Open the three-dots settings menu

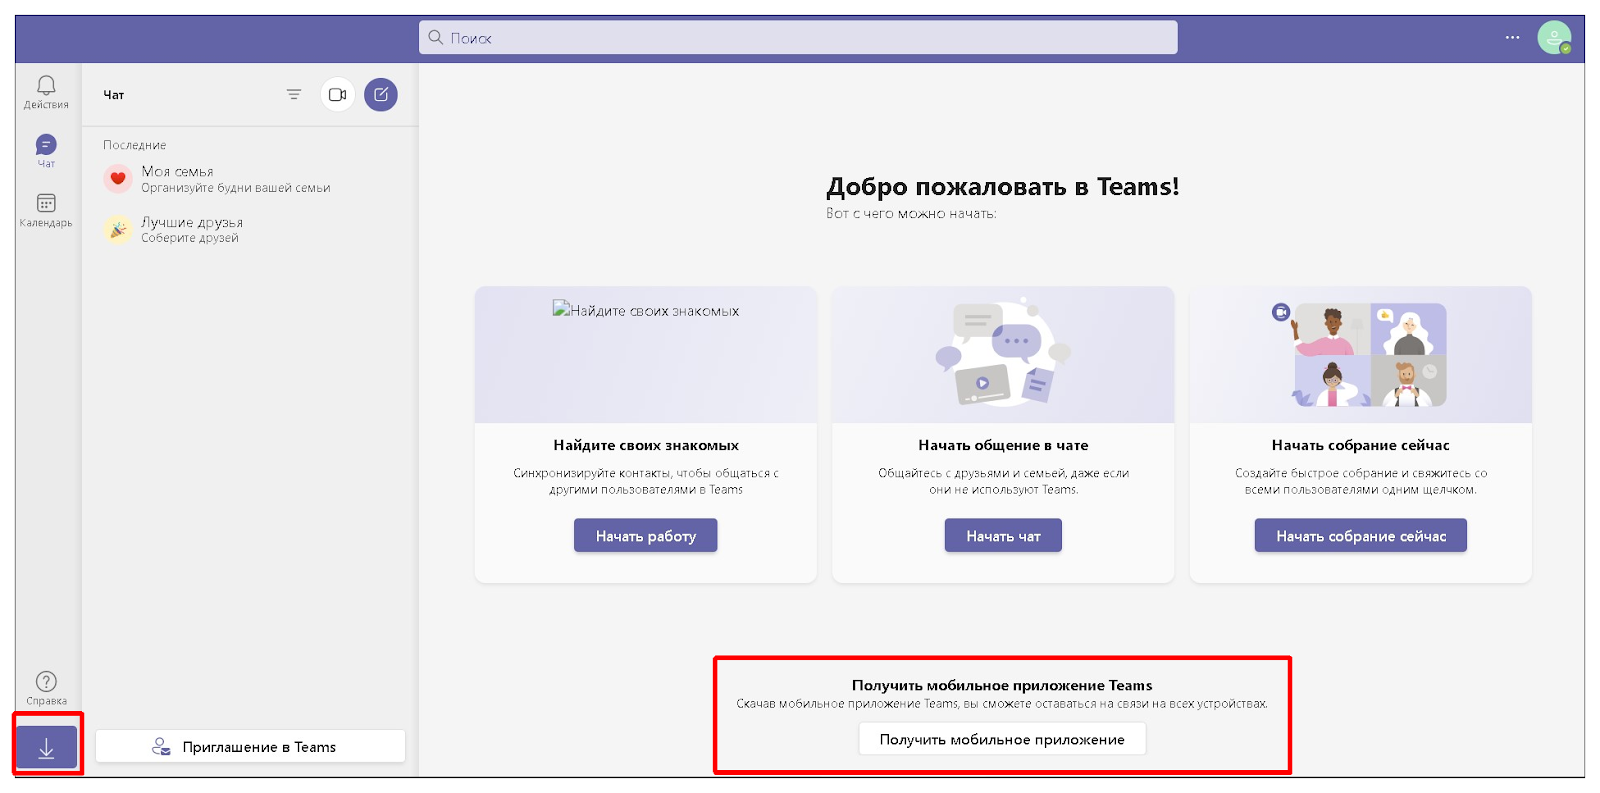(x=1512, y=38)
